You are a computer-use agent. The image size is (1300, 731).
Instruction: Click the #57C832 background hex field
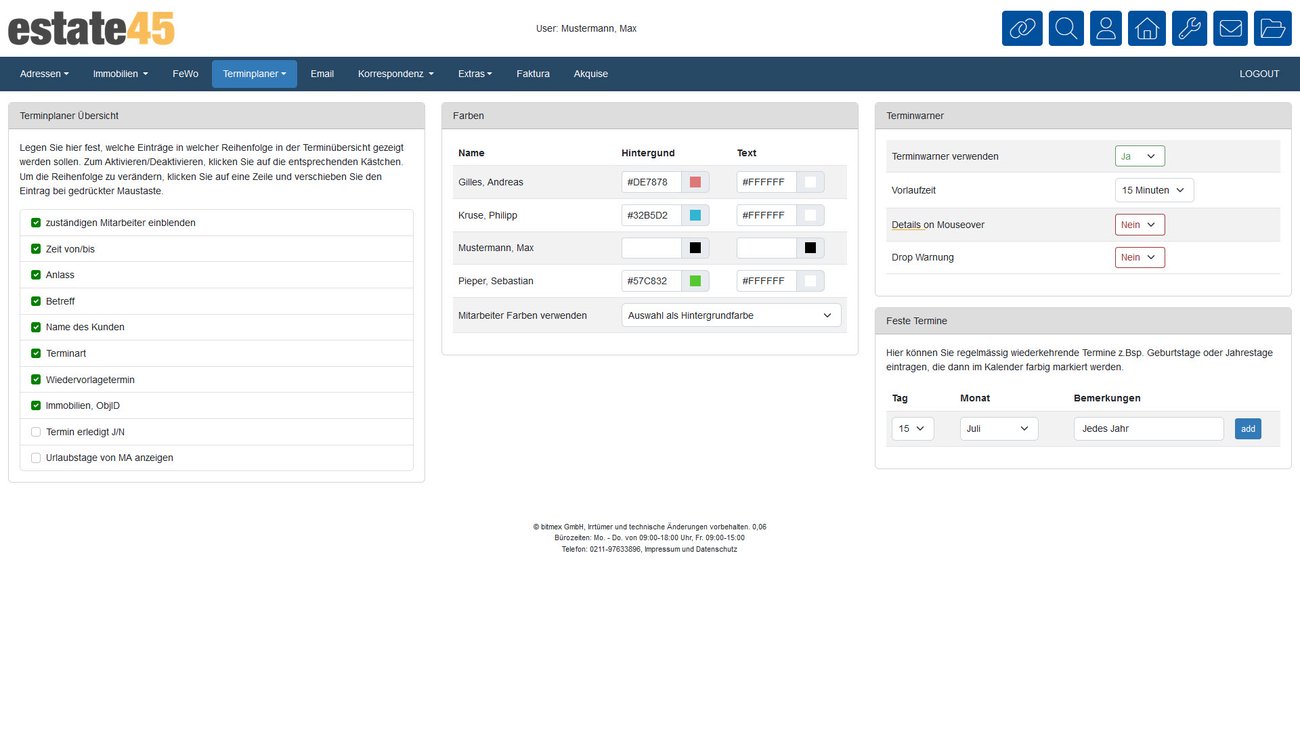[x=652, y=281]
